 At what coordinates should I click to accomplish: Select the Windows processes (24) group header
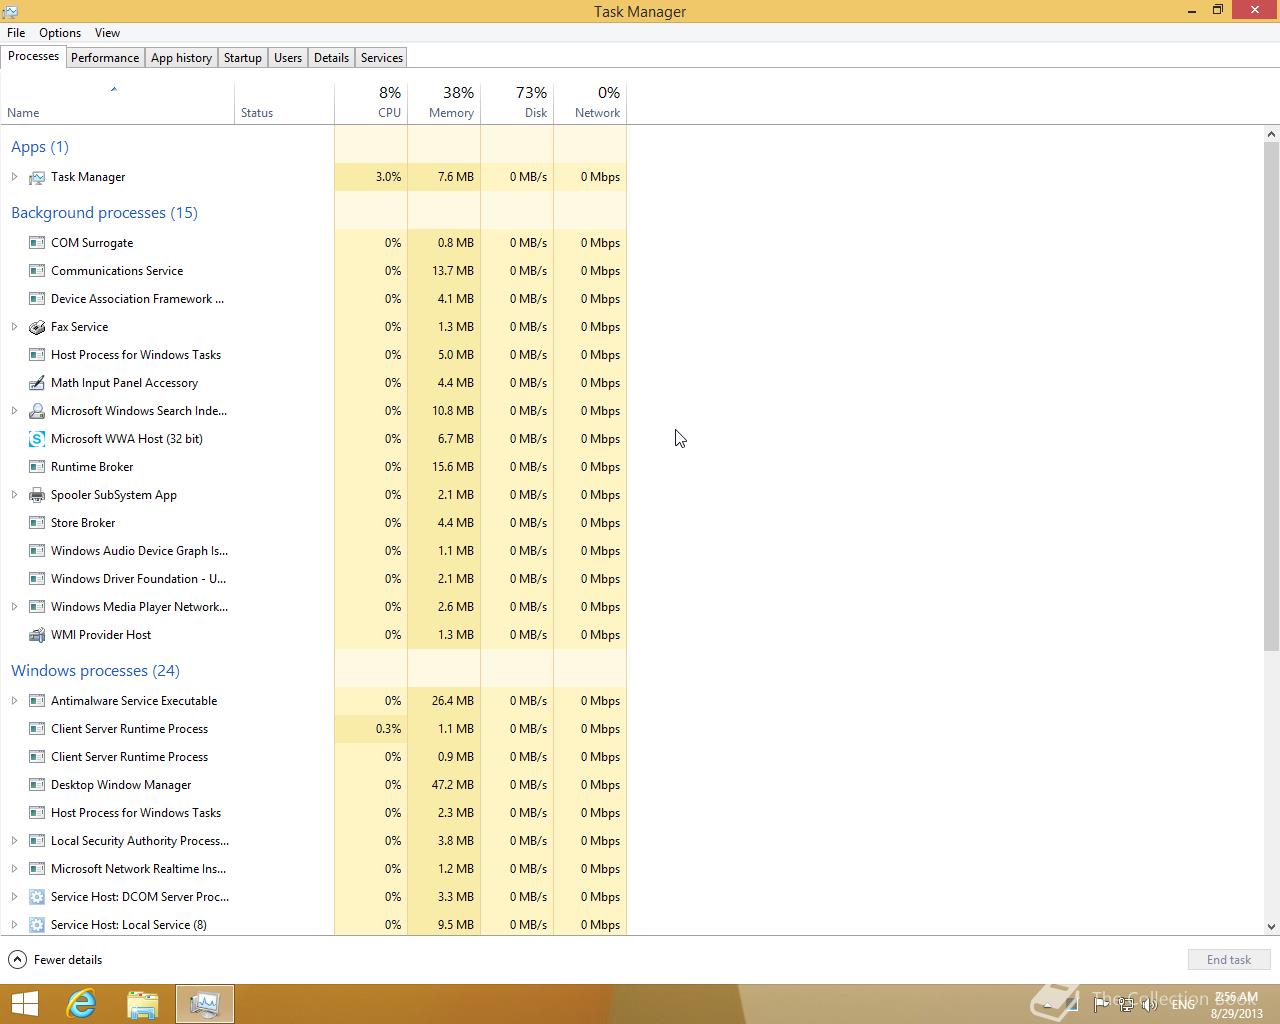[95, 671]
